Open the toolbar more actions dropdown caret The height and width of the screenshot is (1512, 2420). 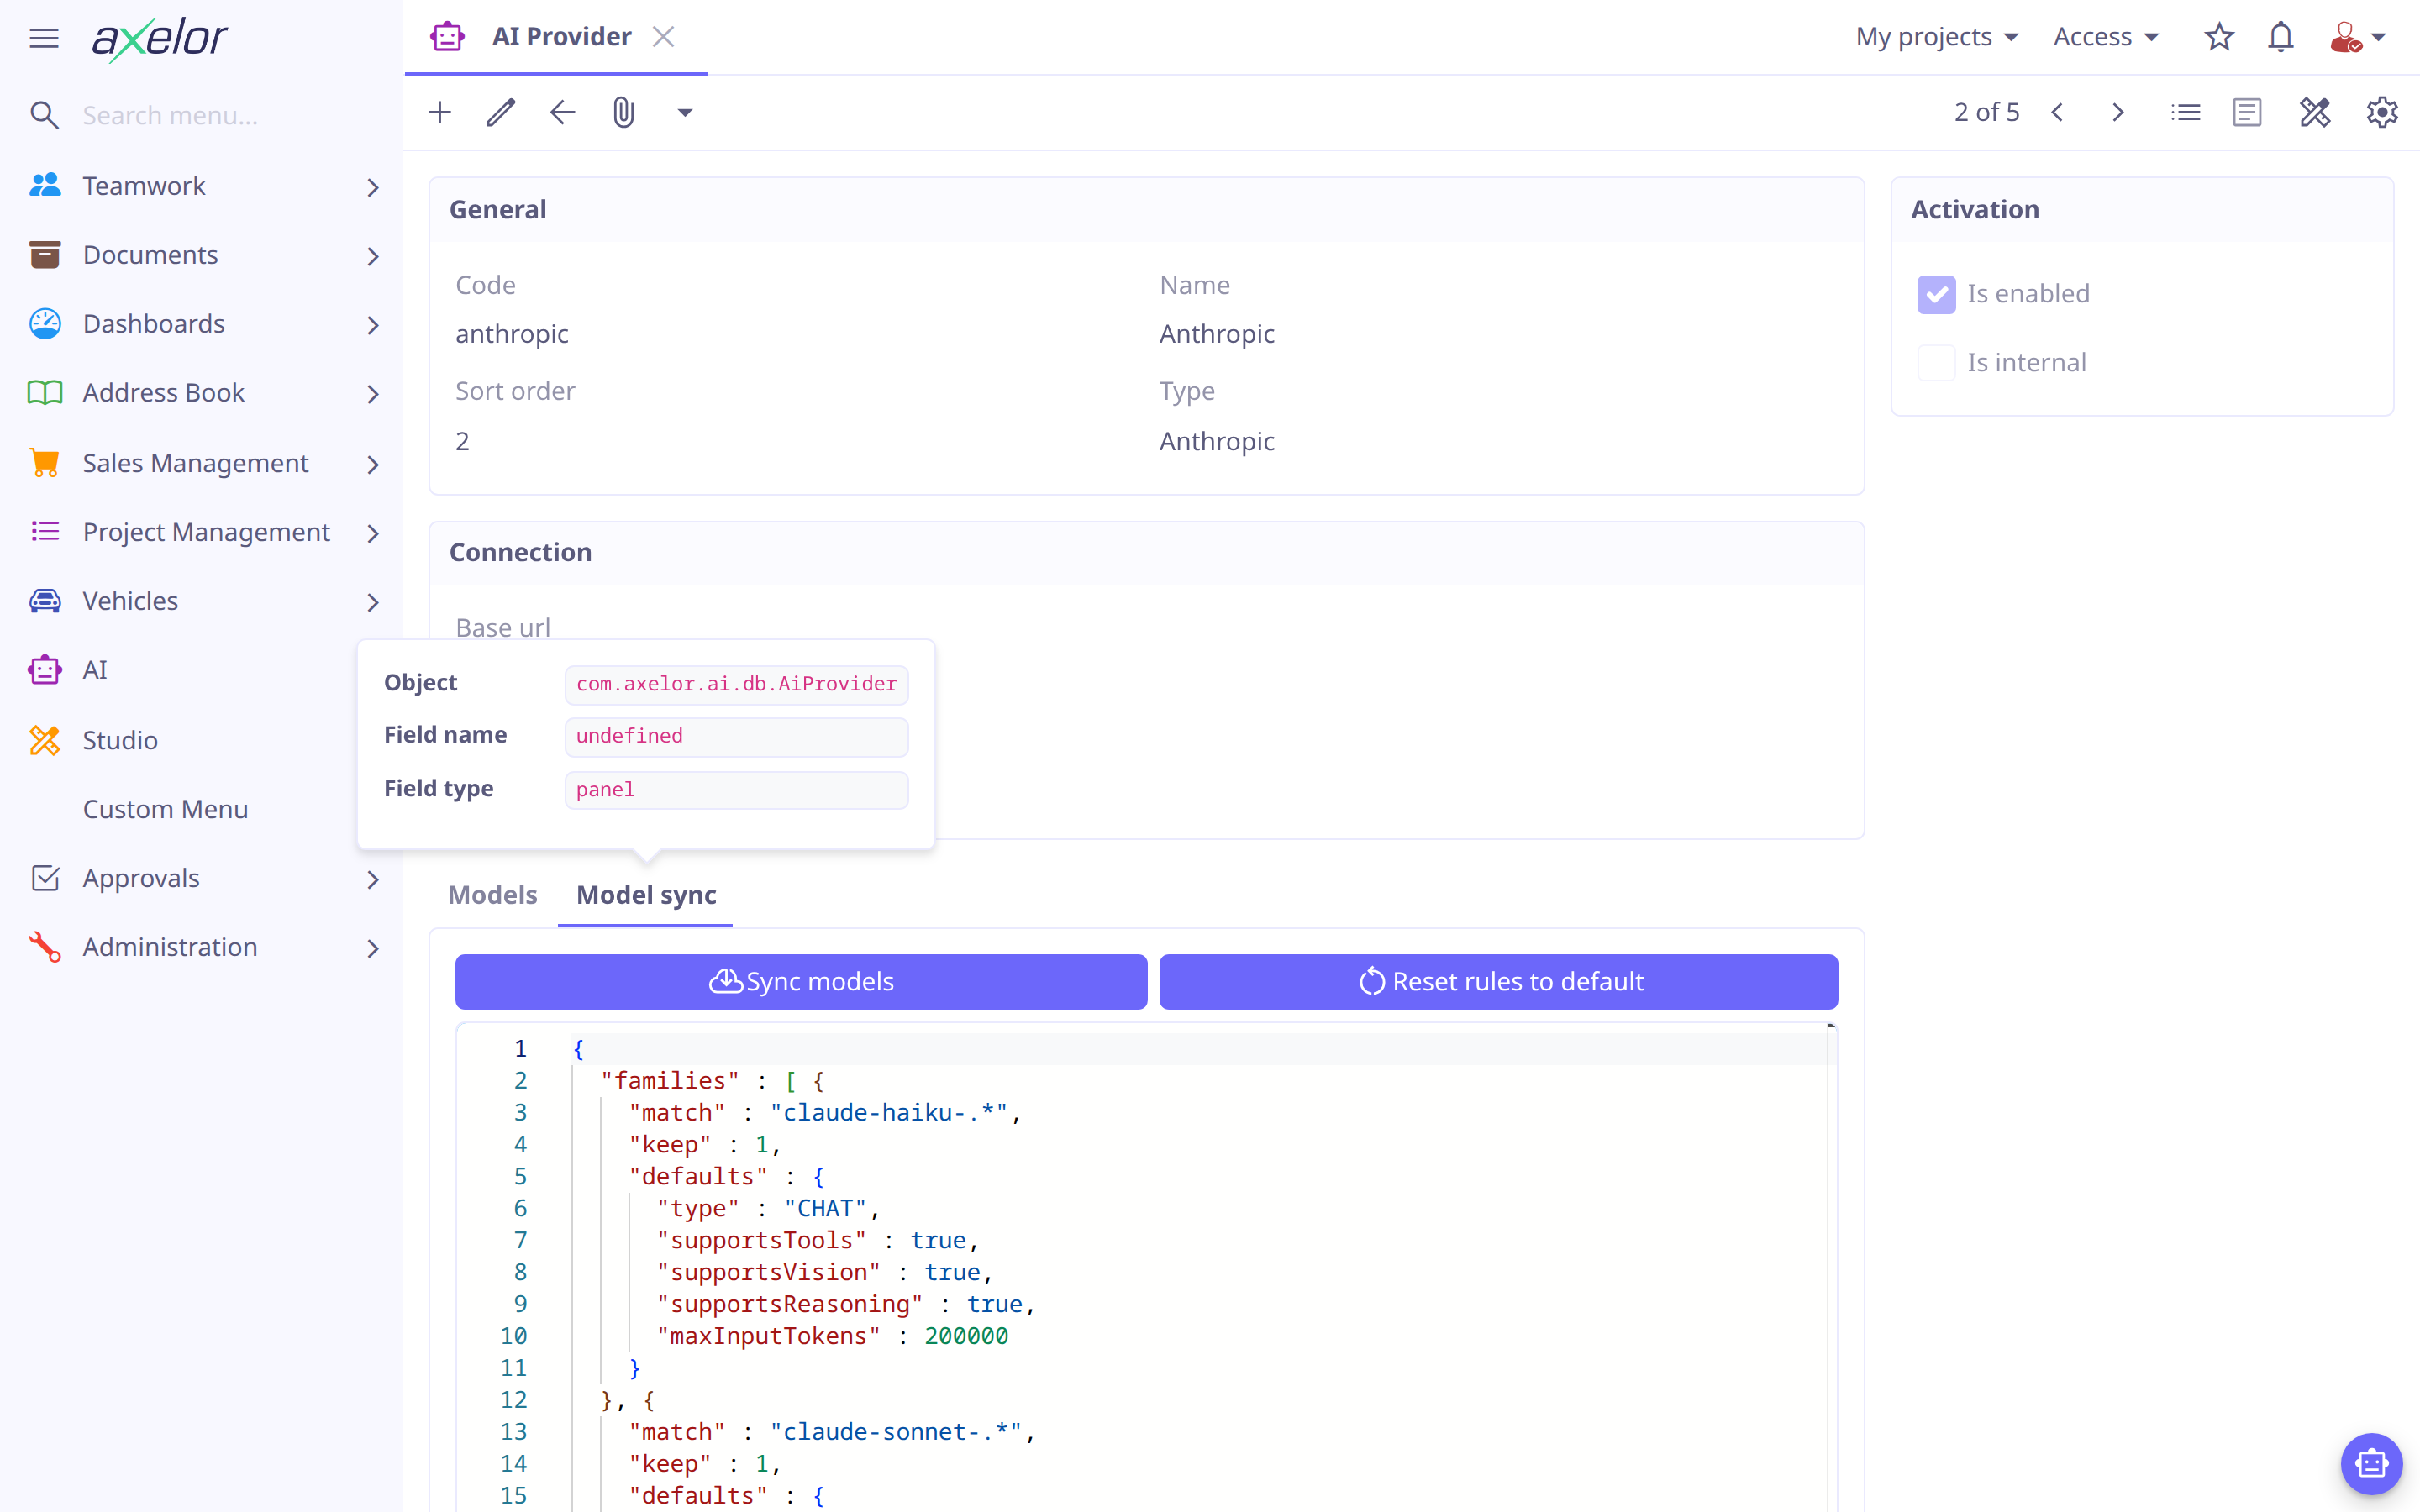coord(685,112)
